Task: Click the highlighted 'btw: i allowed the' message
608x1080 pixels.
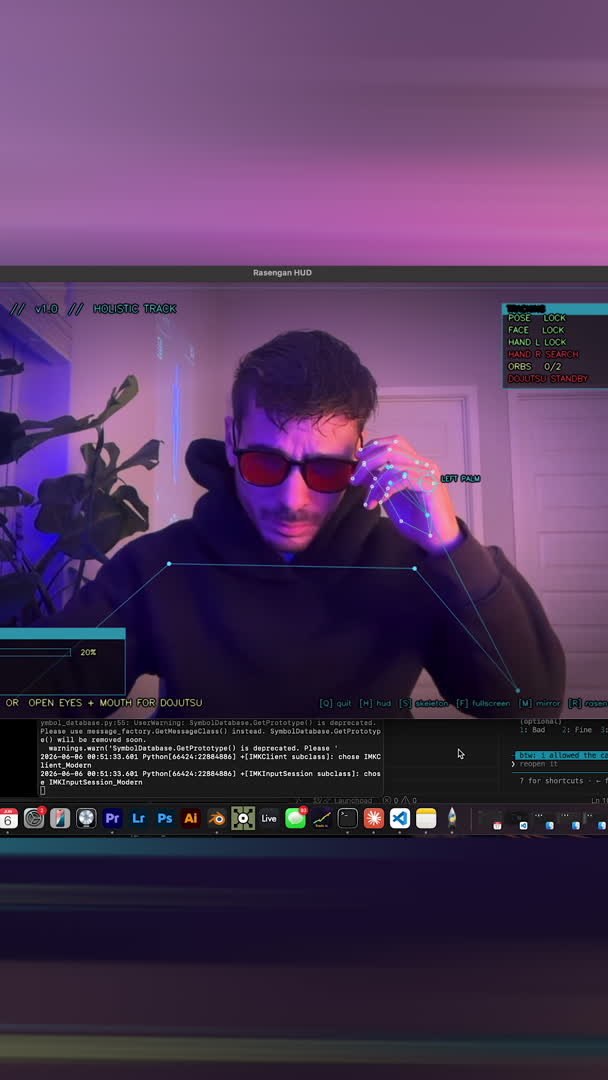Action: pyautogui.click(x=561, y=756)
